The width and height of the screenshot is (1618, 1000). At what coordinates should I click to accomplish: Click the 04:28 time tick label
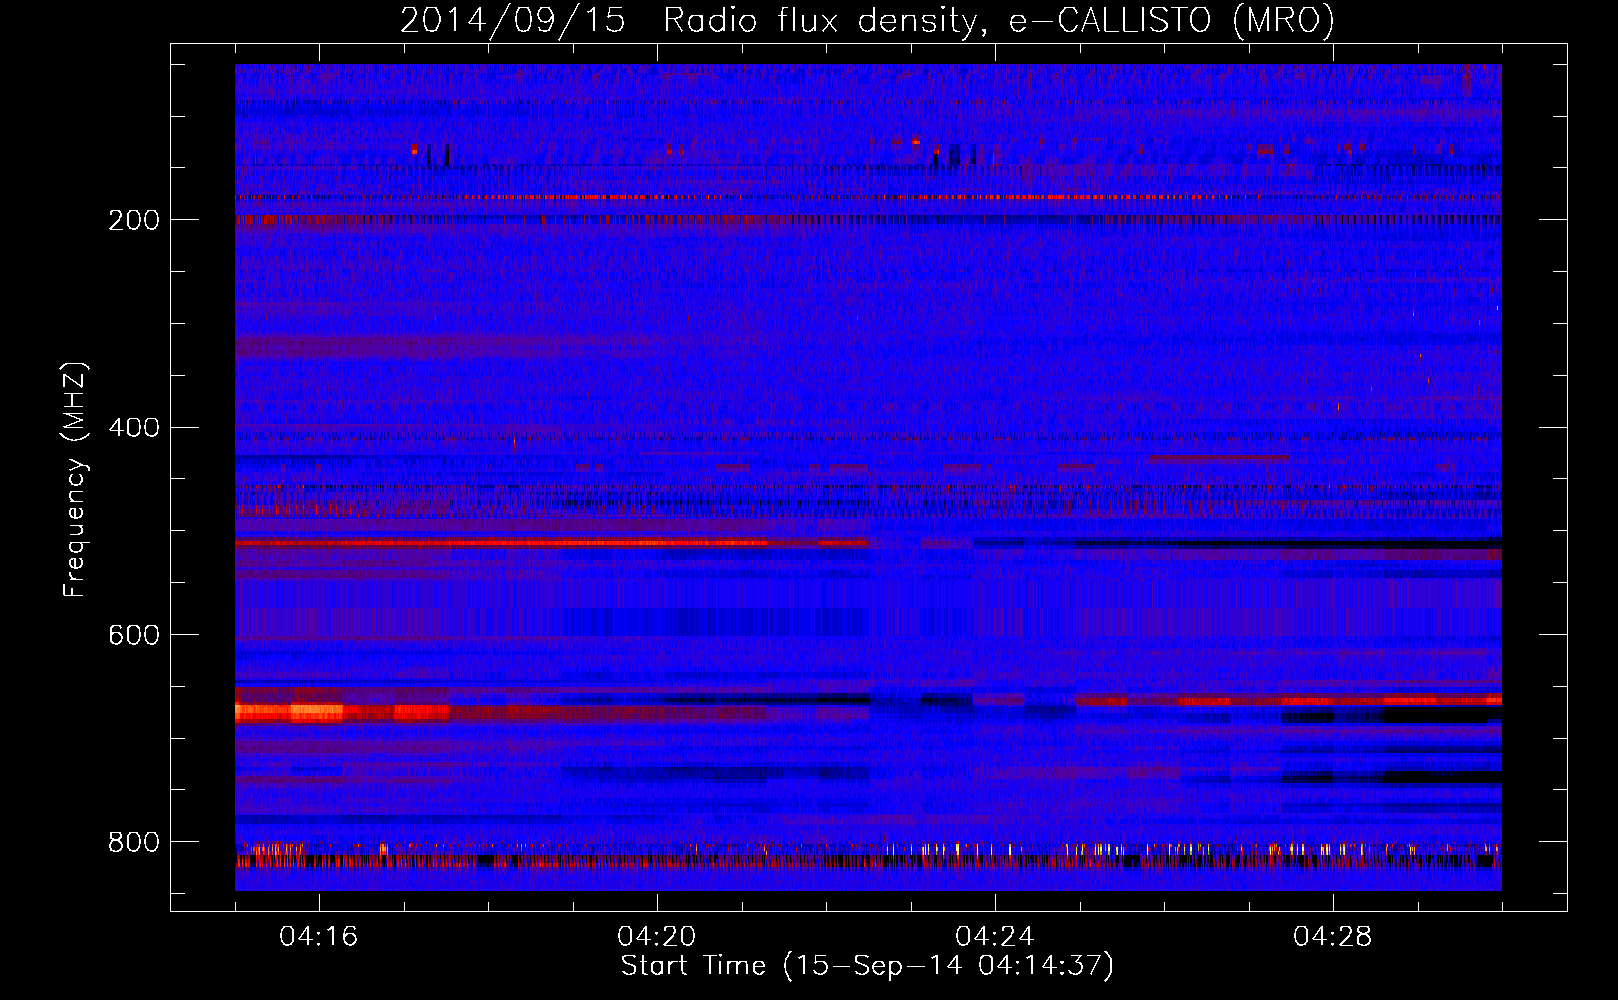1333,936
